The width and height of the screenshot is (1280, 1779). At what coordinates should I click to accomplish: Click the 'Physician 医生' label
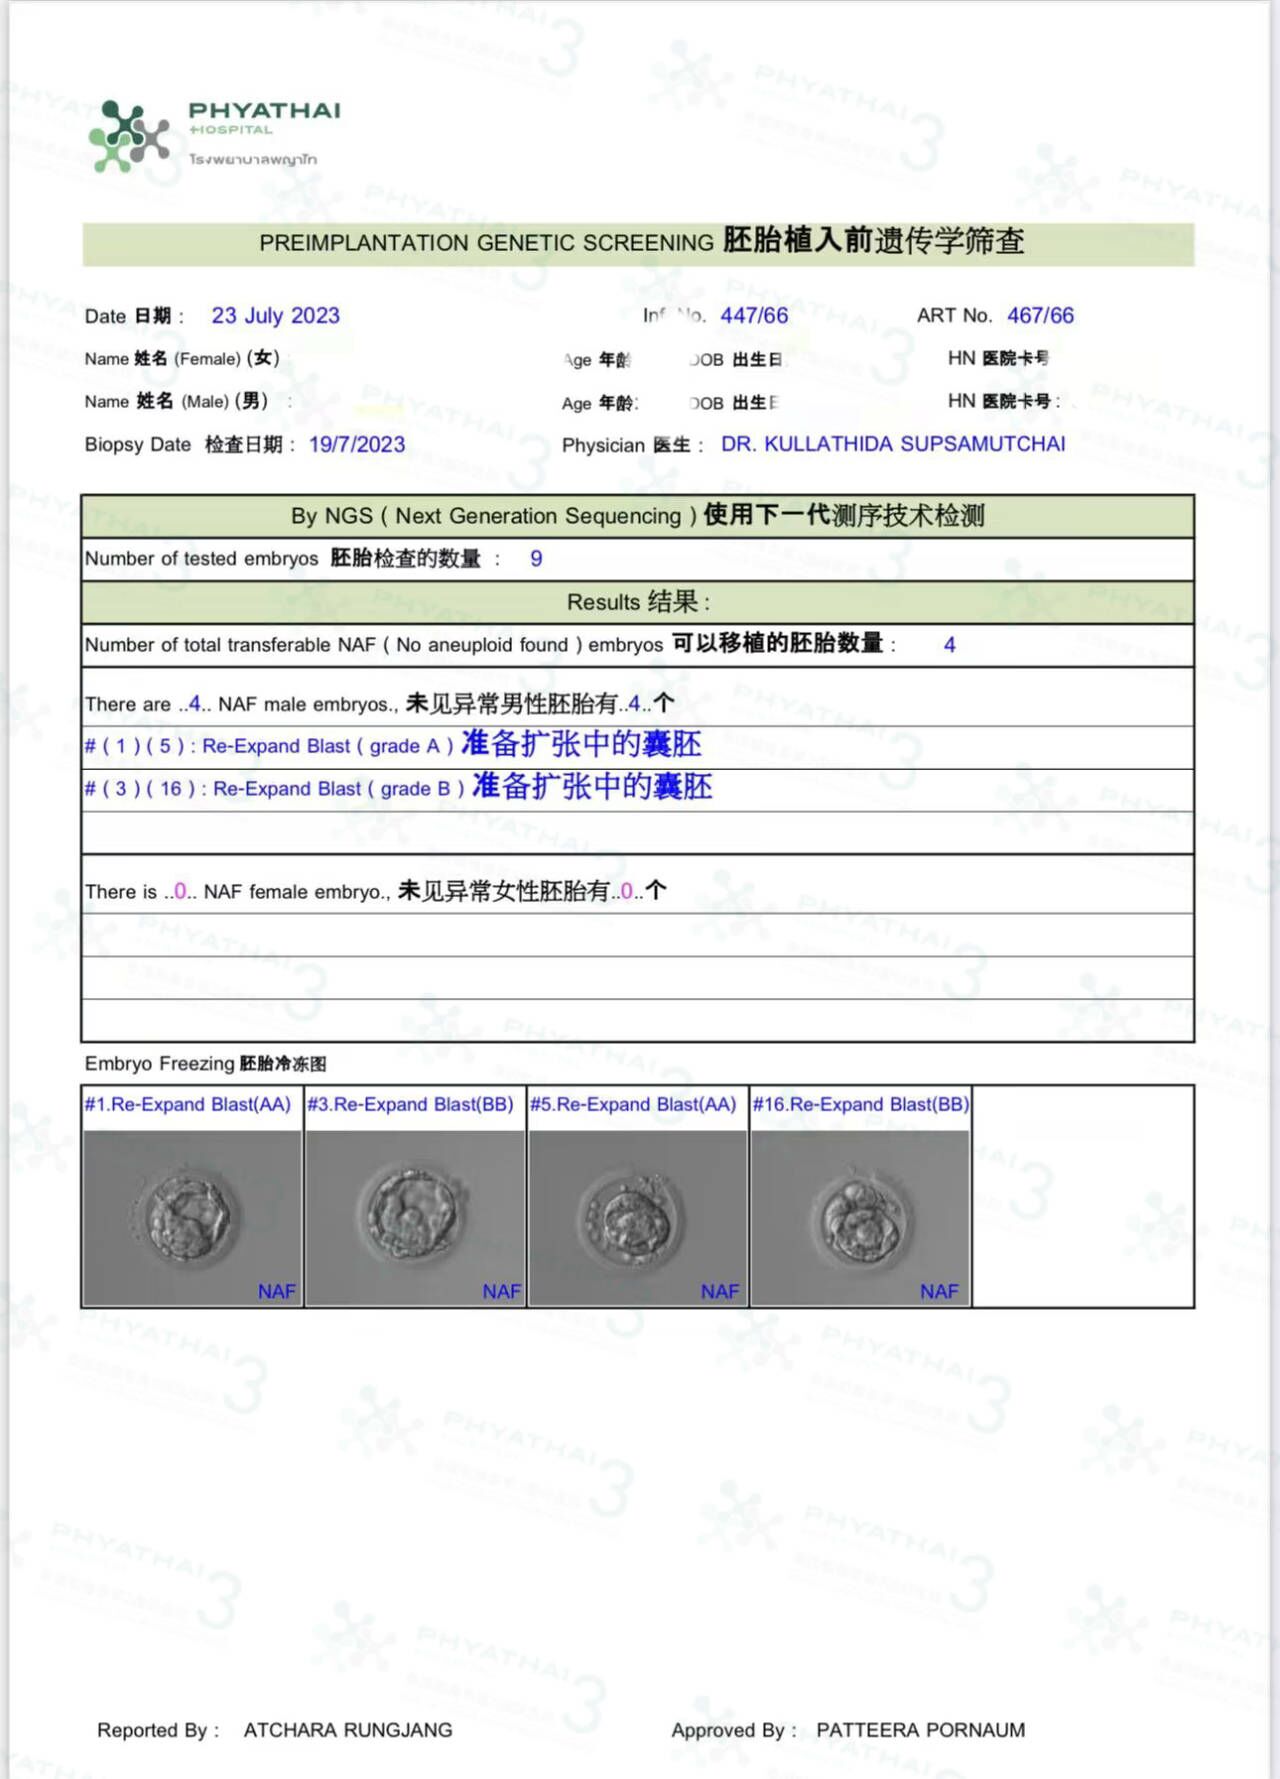632,445
